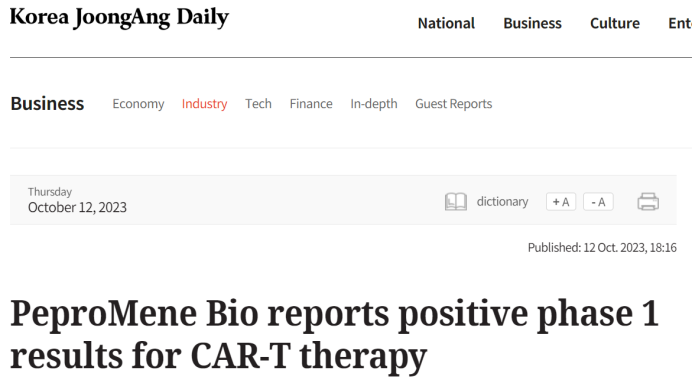Click the Published timestamp text
This screenshot has width=692, height=380.
click(x=602, y=248)
